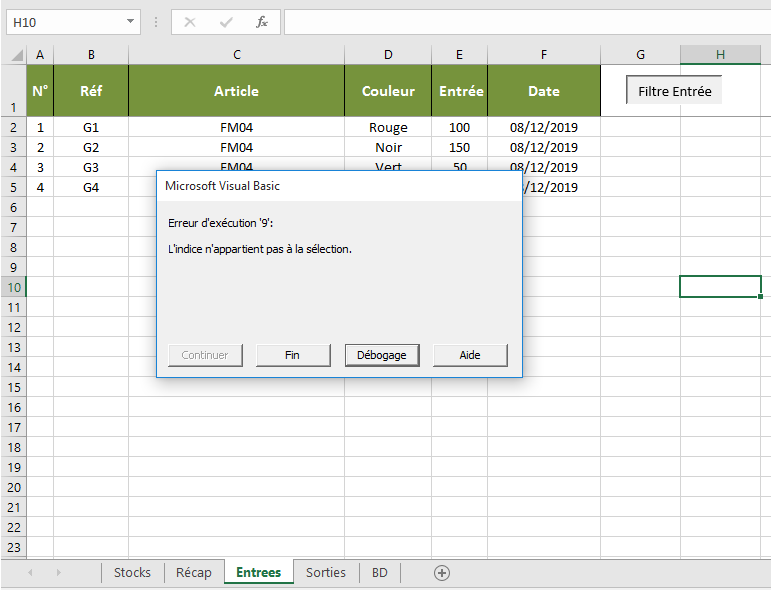771x590 pixels.
Task: Click the Cancel X icon in formula bar
Action: click(190, 22)
